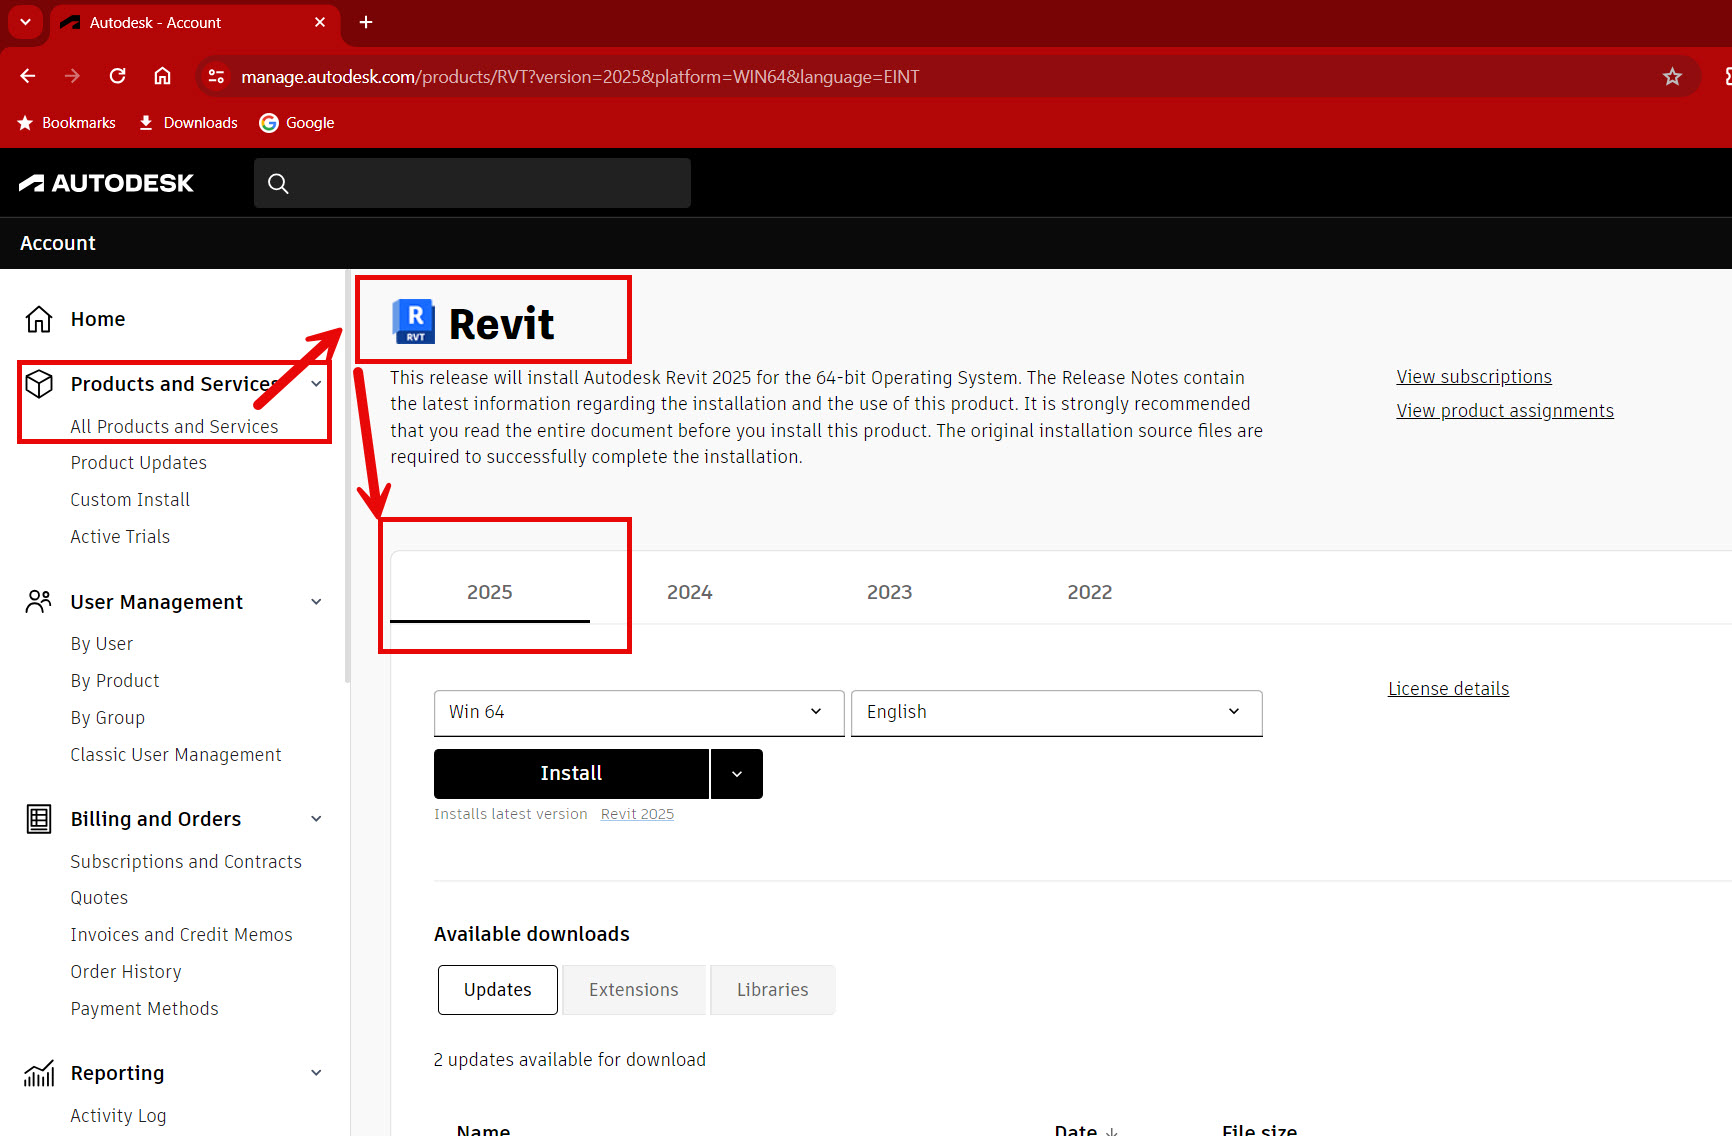Image resolution: width=1732 pixels, height=1136 pixels.
Task: Open Bookmarks folder in bookmarks bar
Action: 67,123
